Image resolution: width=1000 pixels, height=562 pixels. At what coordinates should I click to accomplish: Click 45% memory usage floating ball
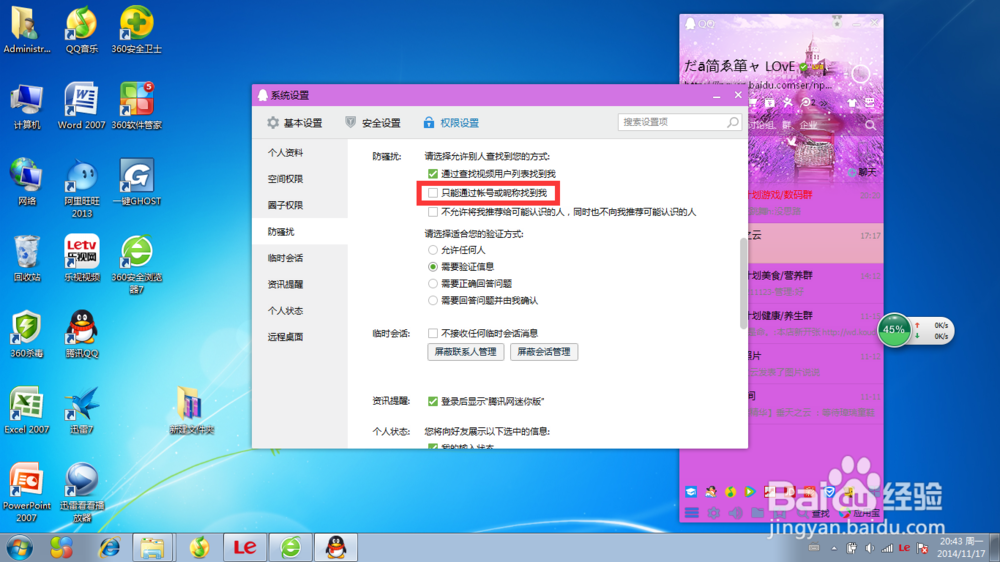894,330
